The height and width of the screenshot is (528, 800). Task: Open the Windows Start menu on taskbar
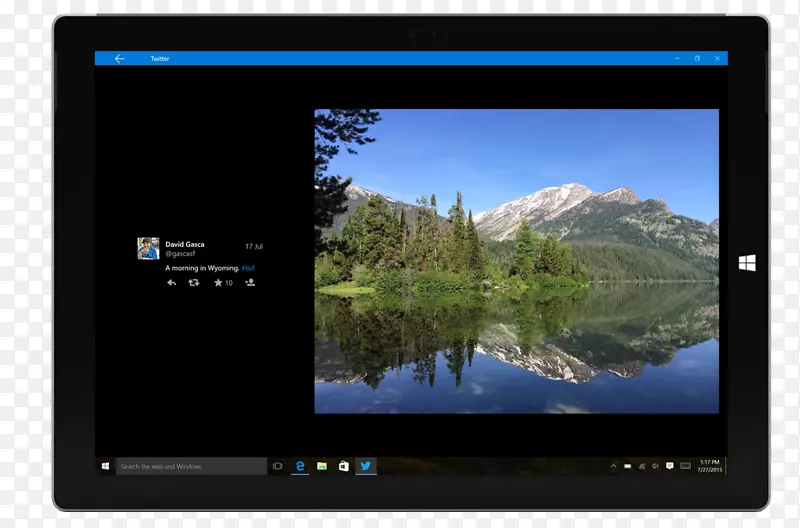point(106,466)
